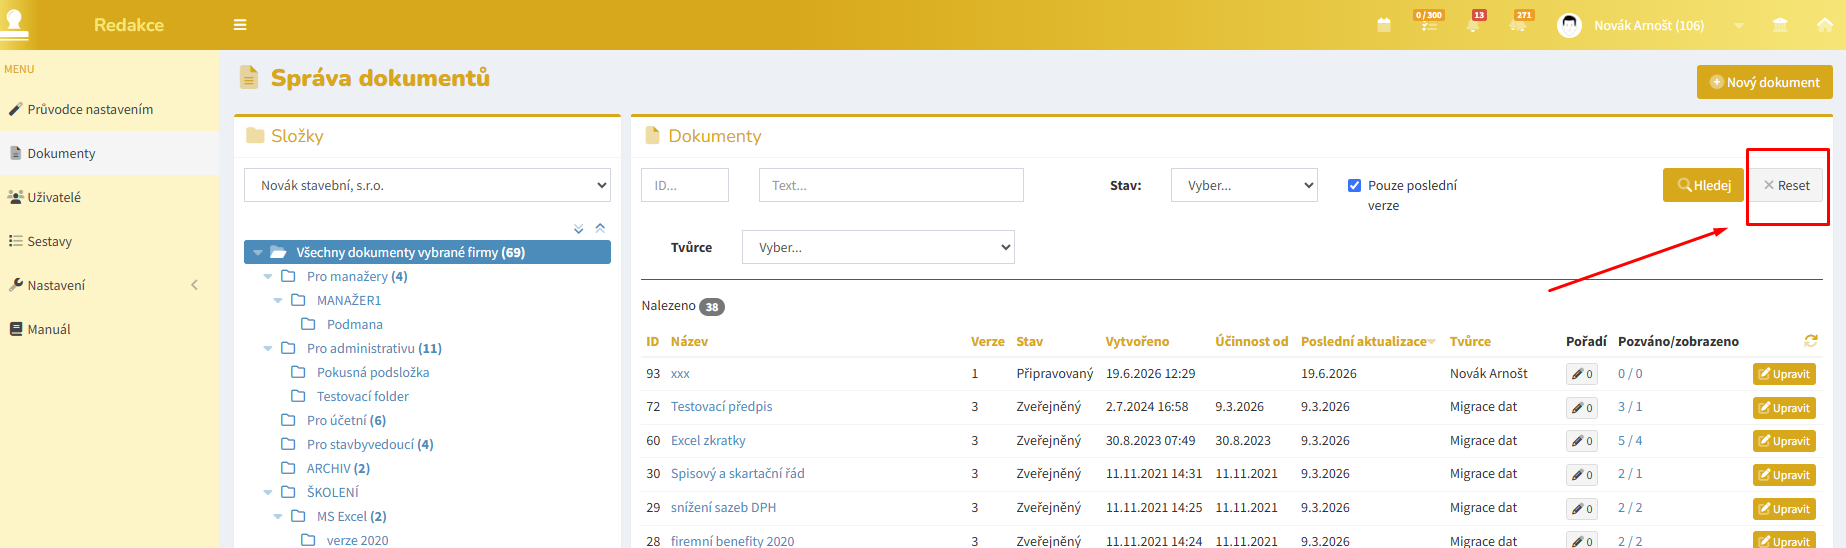Select the Pro stavbyvedoucí (4) folder

coord(370,444)
